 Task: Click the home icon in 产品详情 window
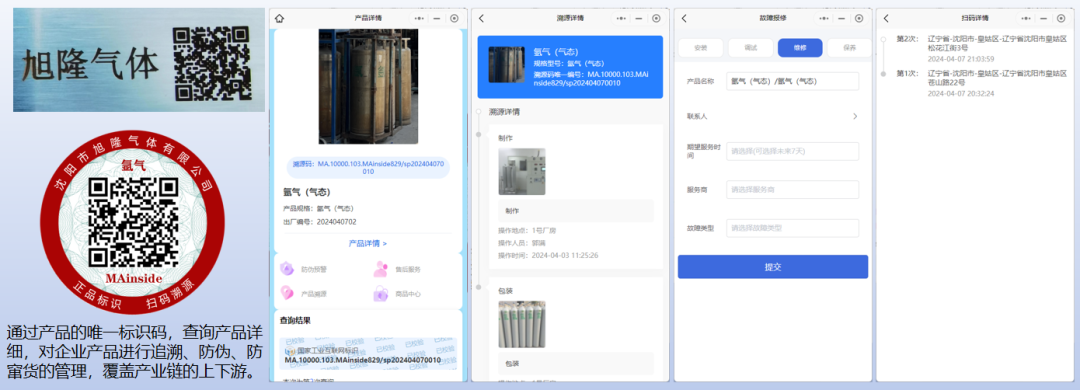tap(279, 19)
